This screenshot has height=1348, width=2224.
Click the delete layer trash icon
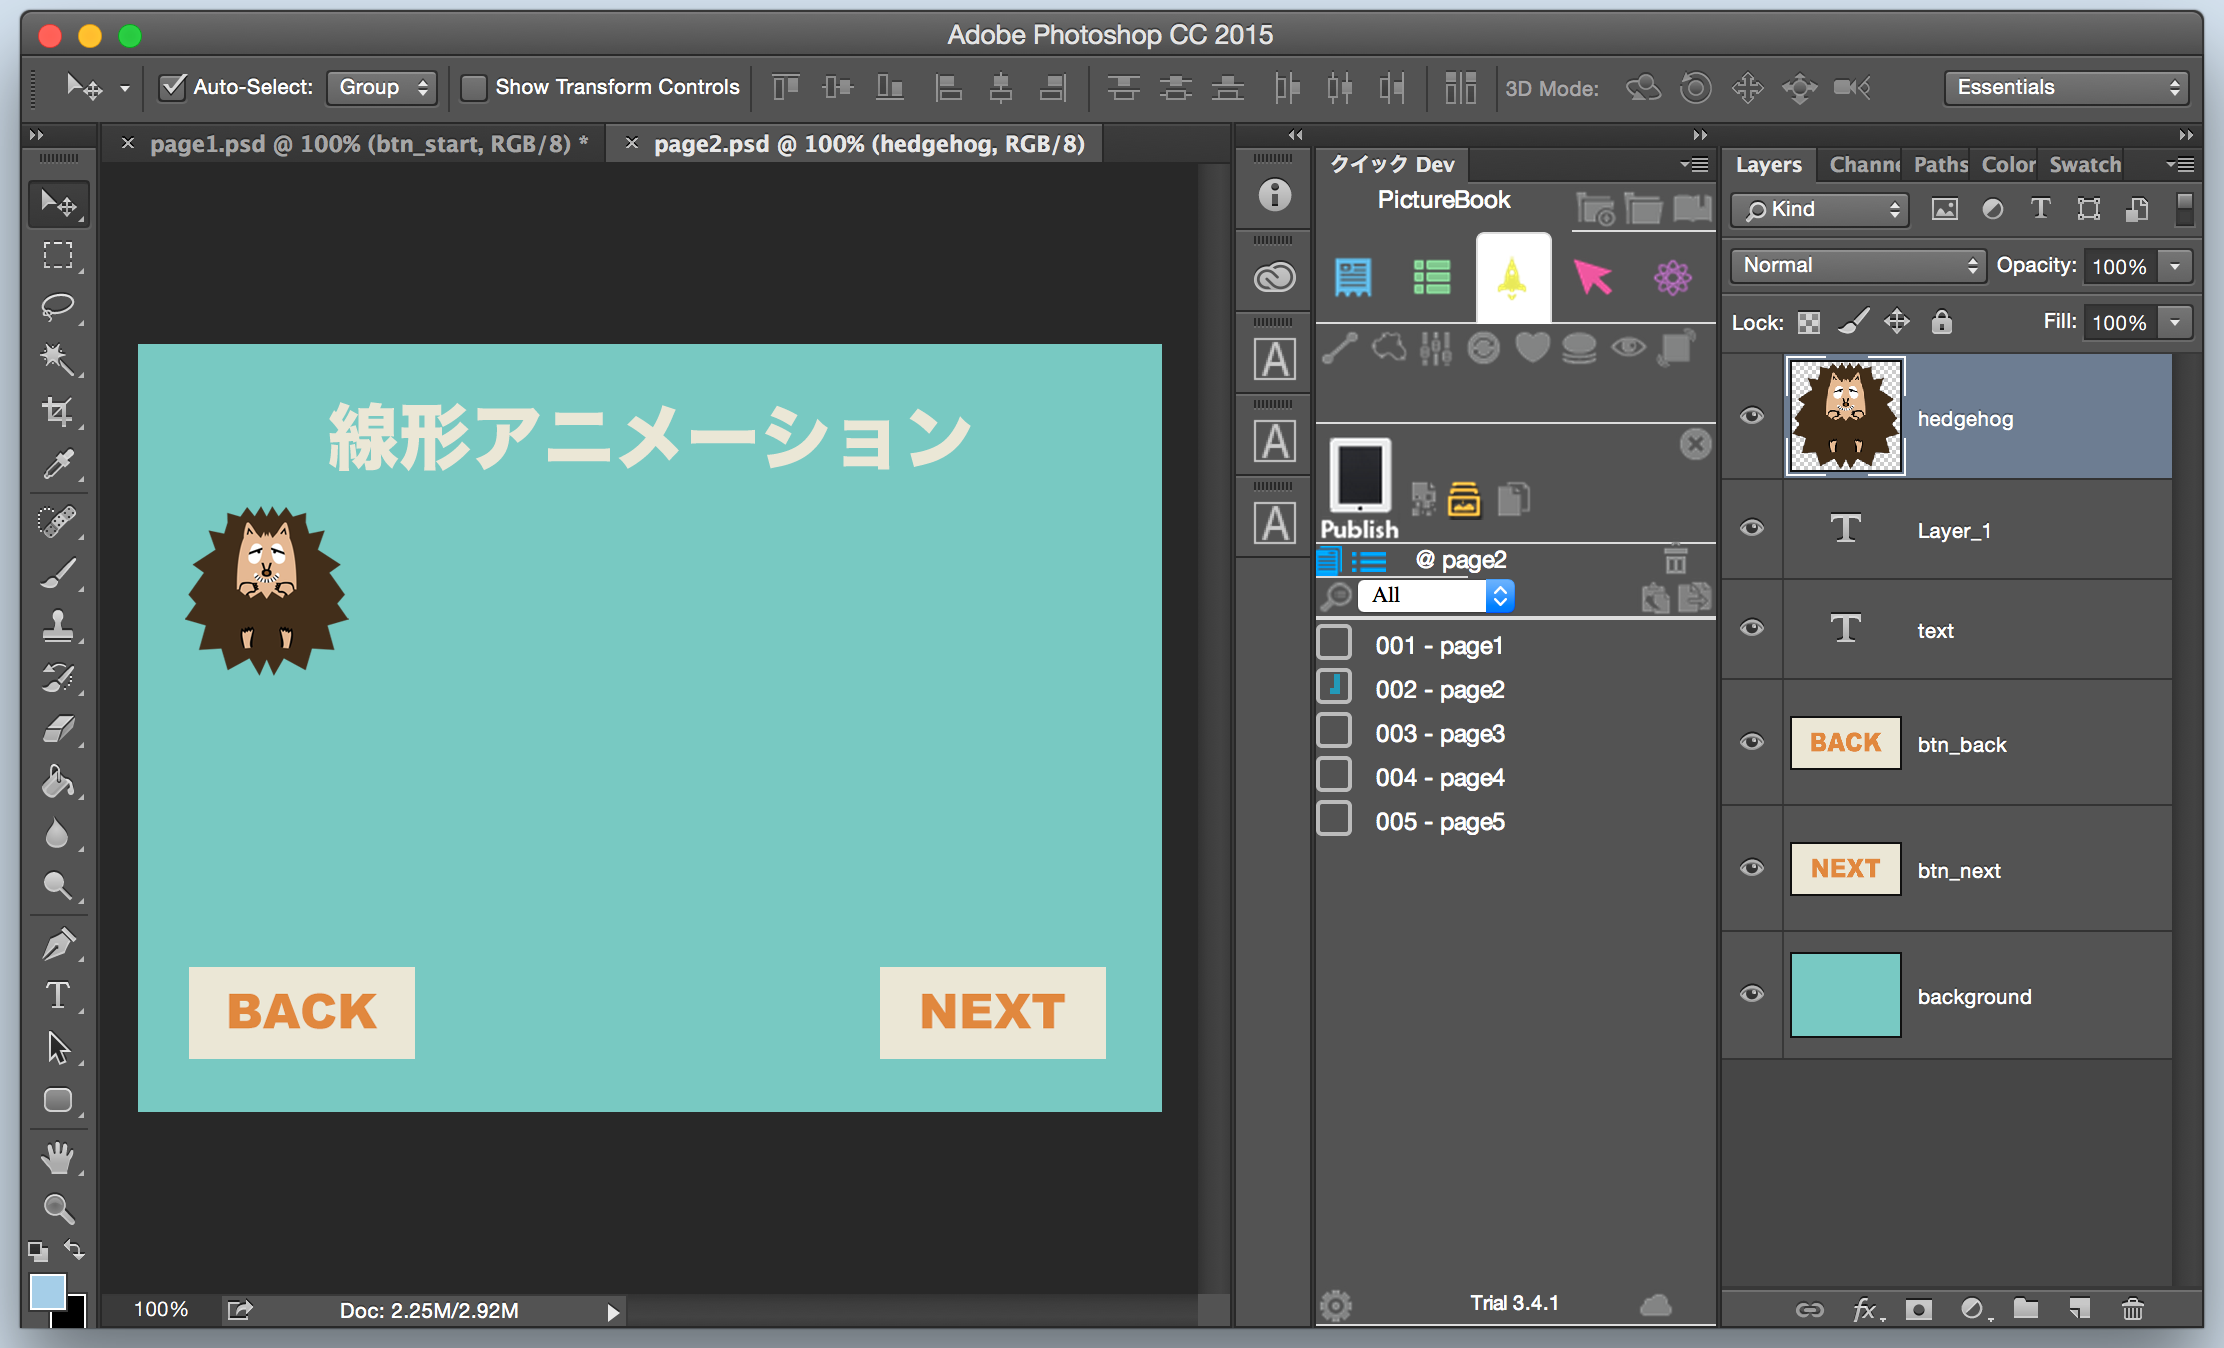pos(2132,1309)
